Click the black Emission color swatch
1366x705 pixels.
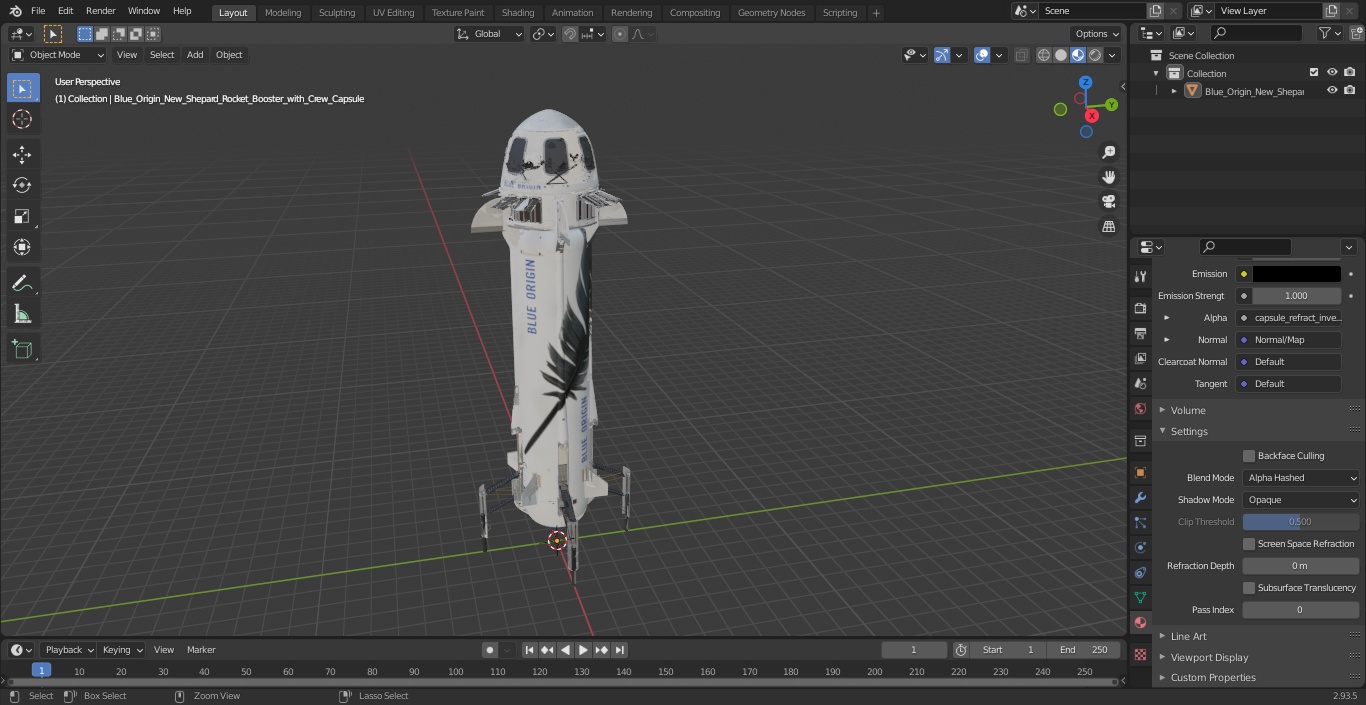[1296, 274]
